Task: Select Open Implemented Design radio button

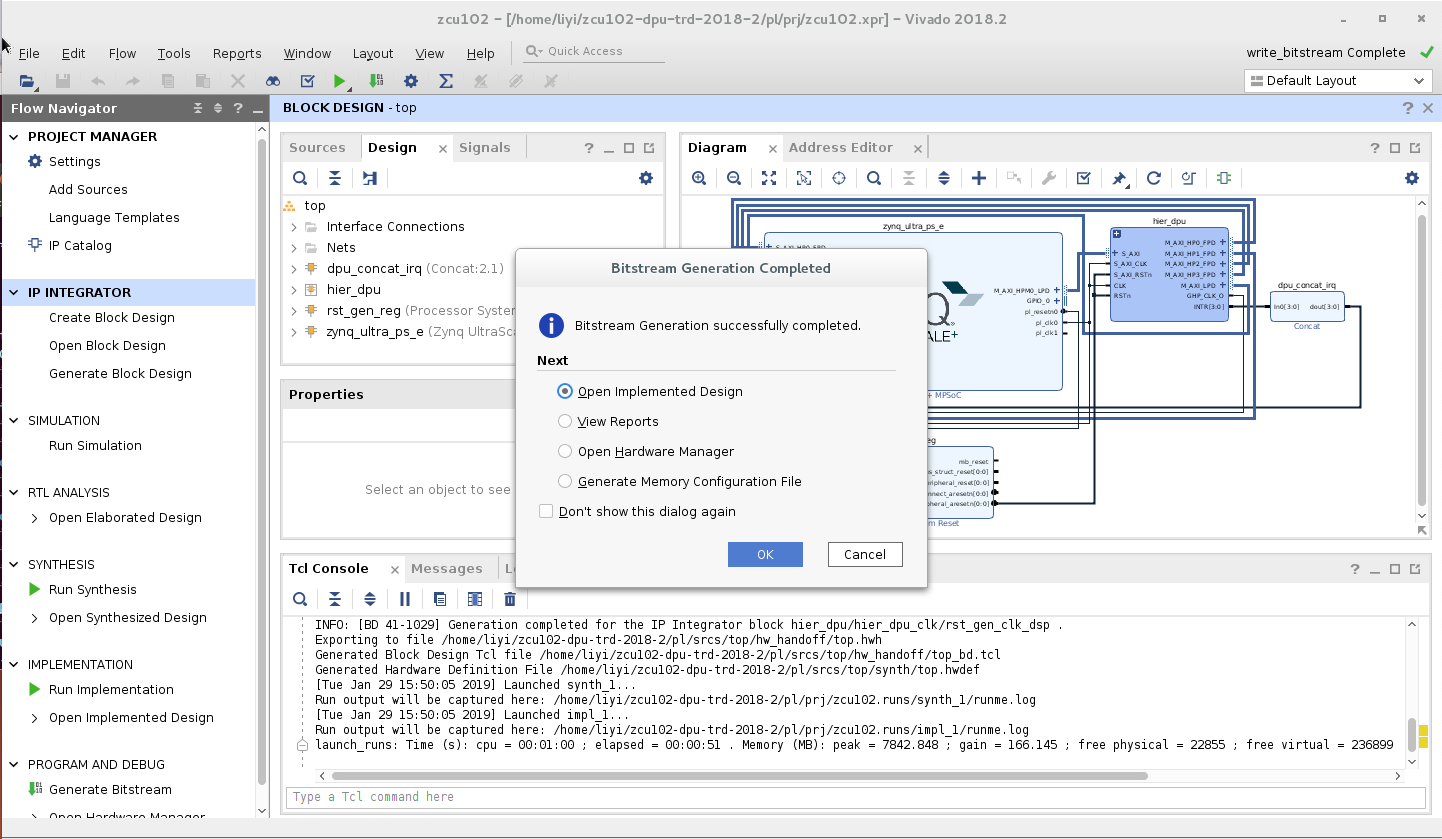Action: coord(565,391)
